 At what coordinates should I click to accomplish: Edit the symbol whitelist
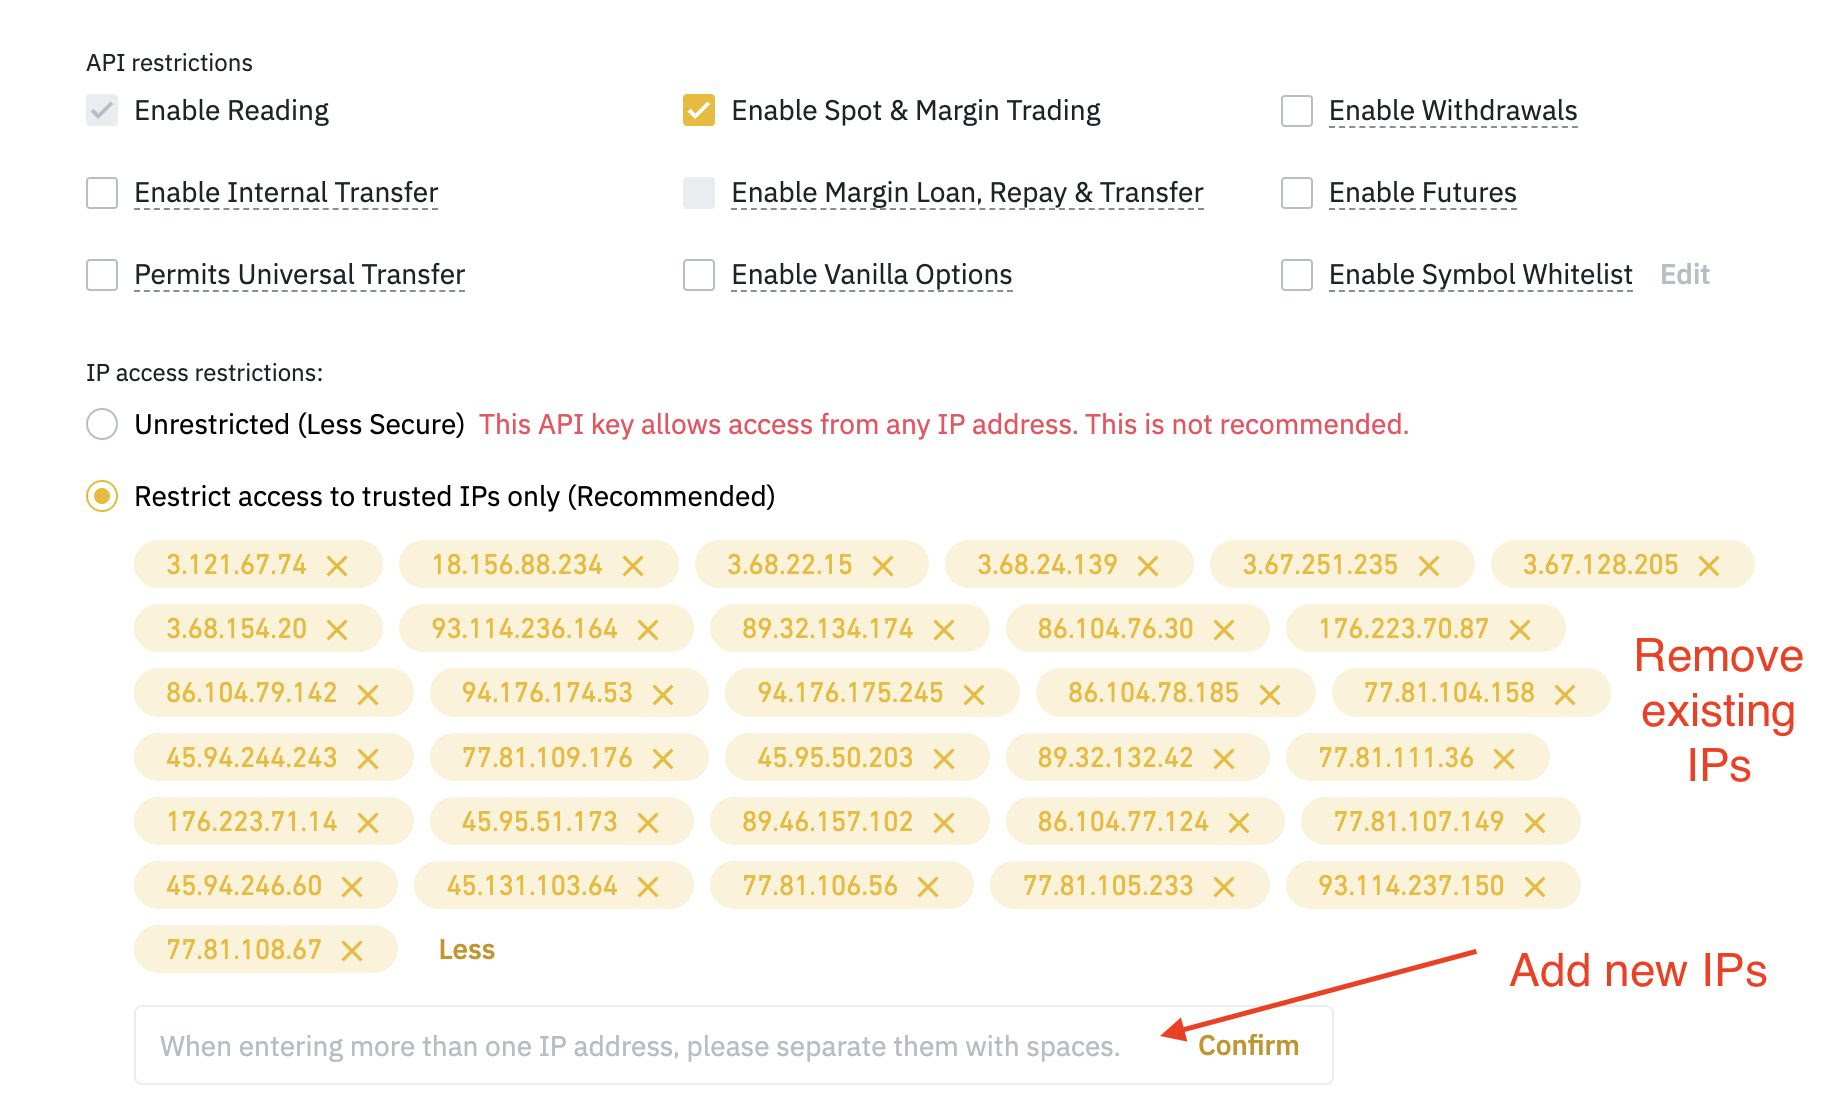pyautogui.click(x=1685, y=274)
